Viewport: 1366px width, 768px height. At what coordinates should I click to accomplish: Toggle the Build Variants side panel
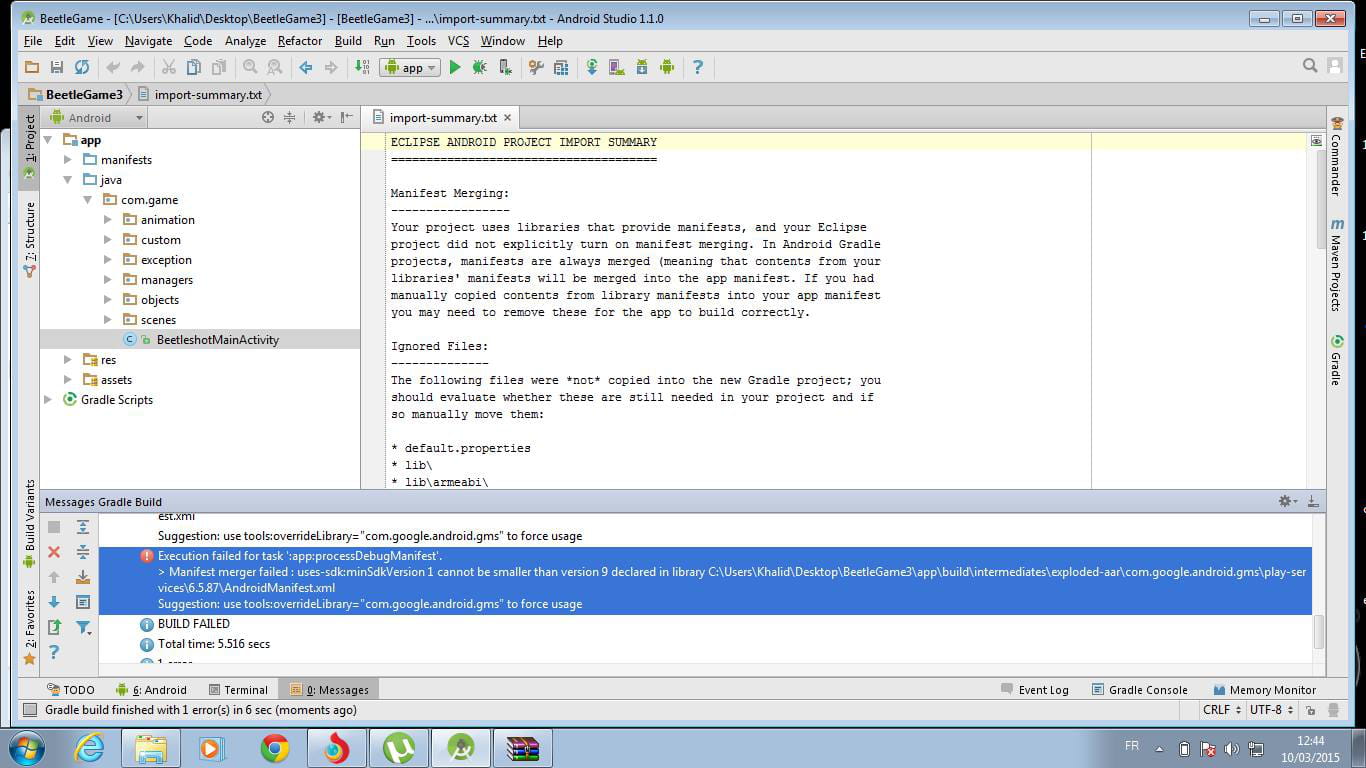[x=30, y=522]
